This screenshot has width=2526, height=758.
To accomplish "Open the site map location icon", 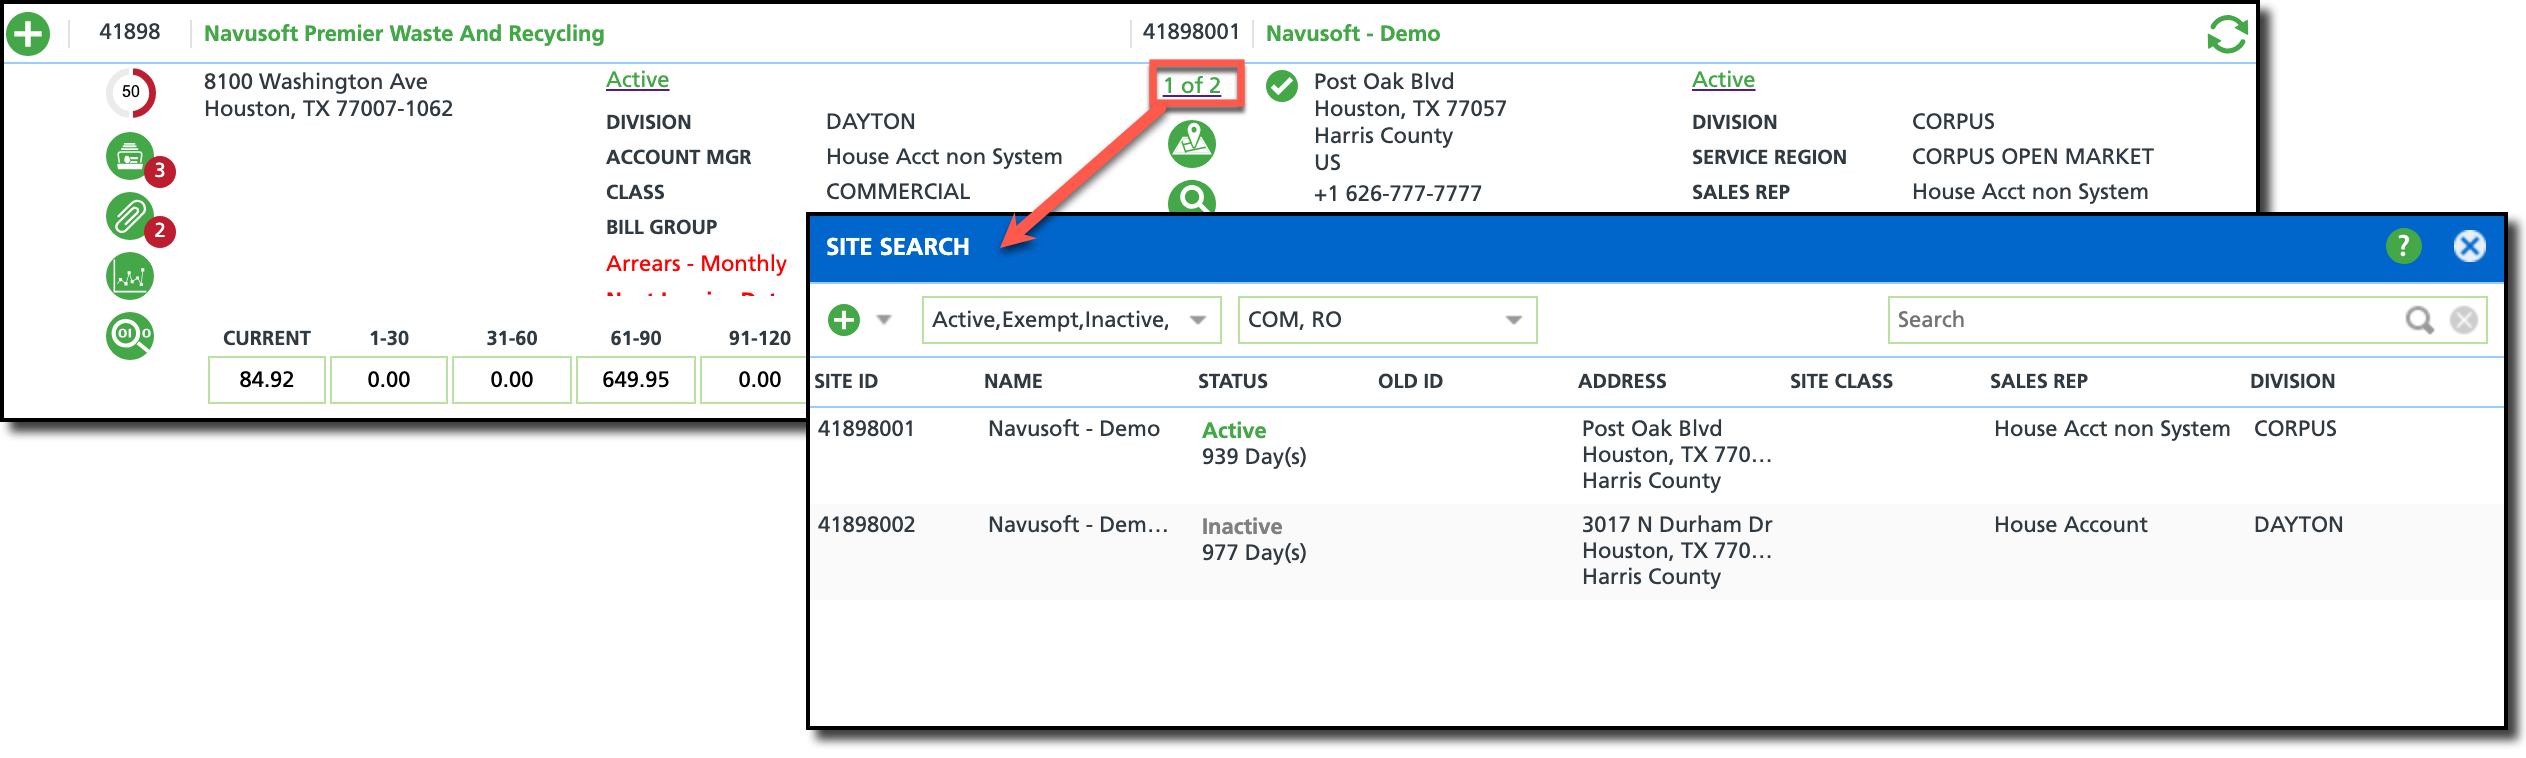I will point(1192,143).
